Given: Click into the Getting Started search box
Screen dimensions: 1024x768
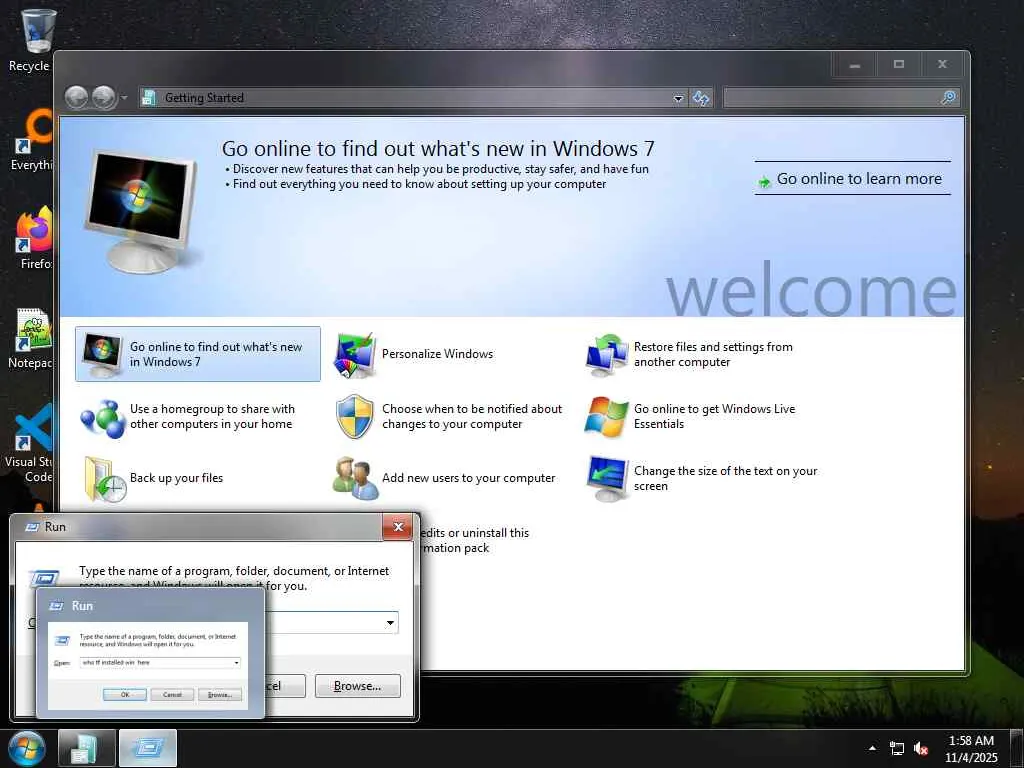Looking at the screenshot, I should pyautogui.click(x=833, y=98).
